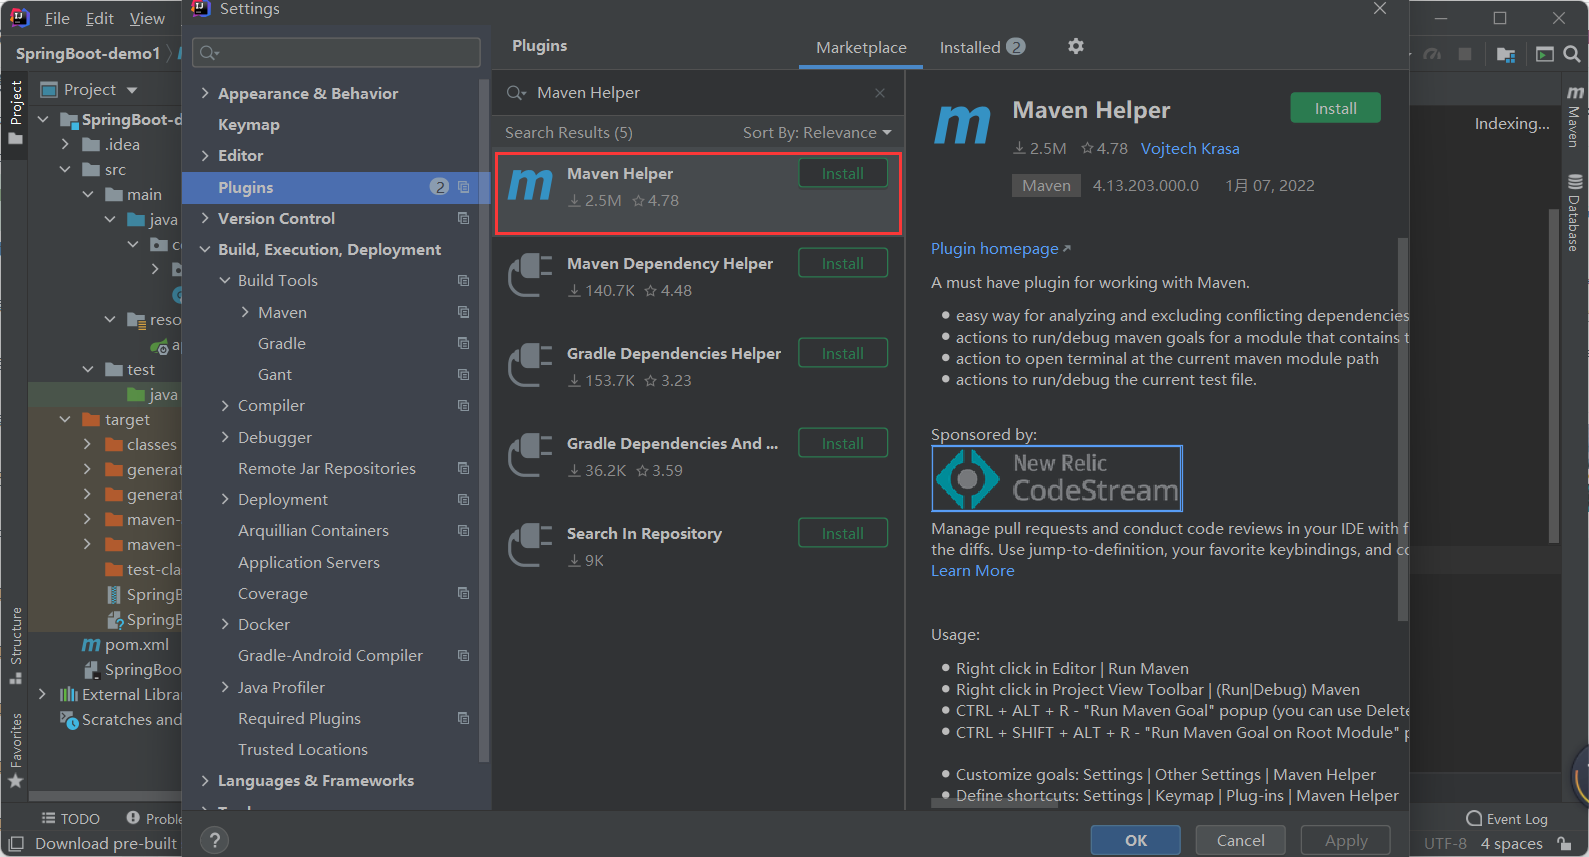This screenshot has height=857, width=1589.
Task: Expand Appearance & Behavior settings
Action: coord(205,93)
